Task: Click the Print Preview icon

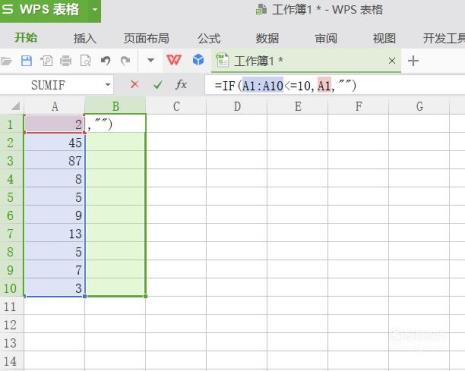Action: pyautogui.click(x=85, y=61)
